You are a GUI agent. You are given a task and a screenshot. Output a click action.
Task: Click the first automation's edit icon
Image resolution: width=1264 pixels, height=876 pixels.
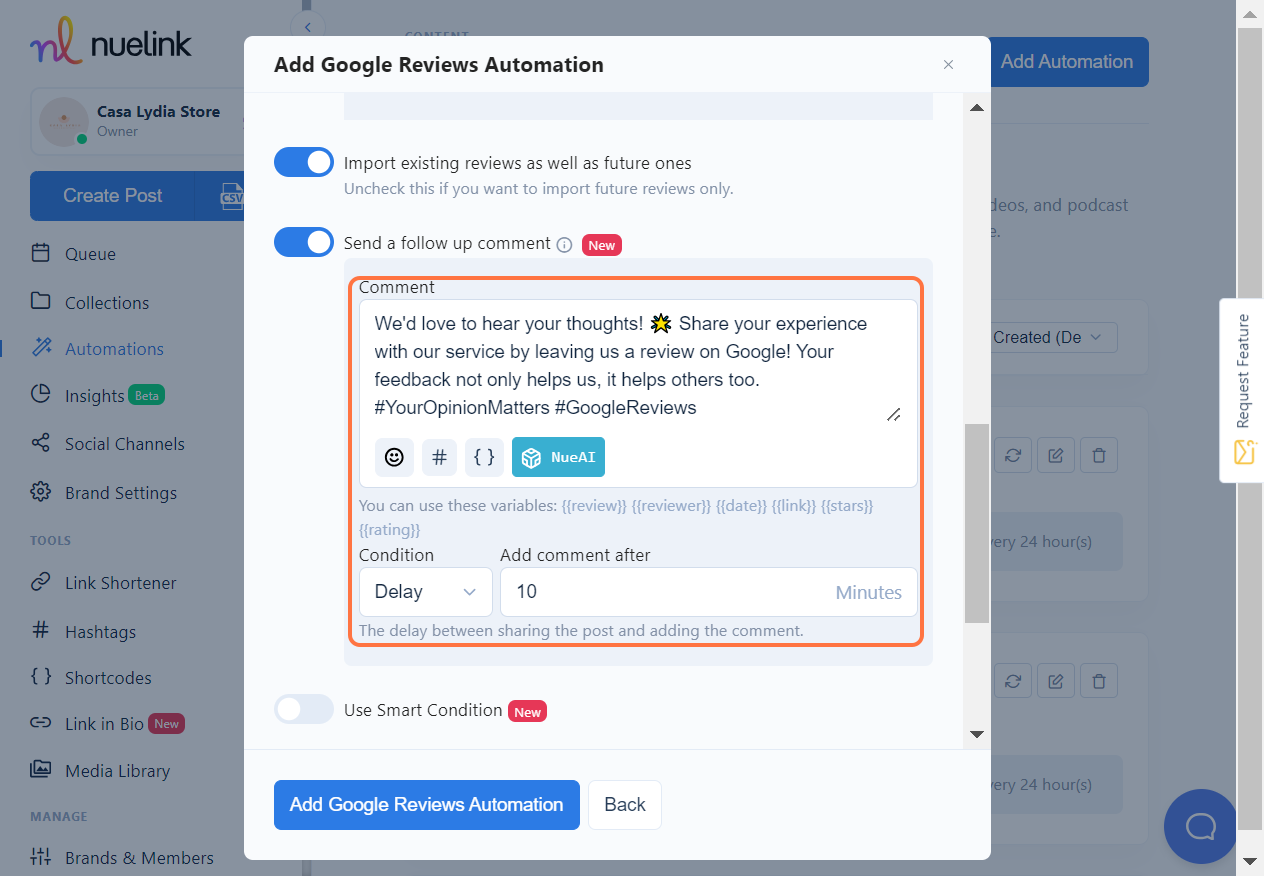pos(1056,456)
